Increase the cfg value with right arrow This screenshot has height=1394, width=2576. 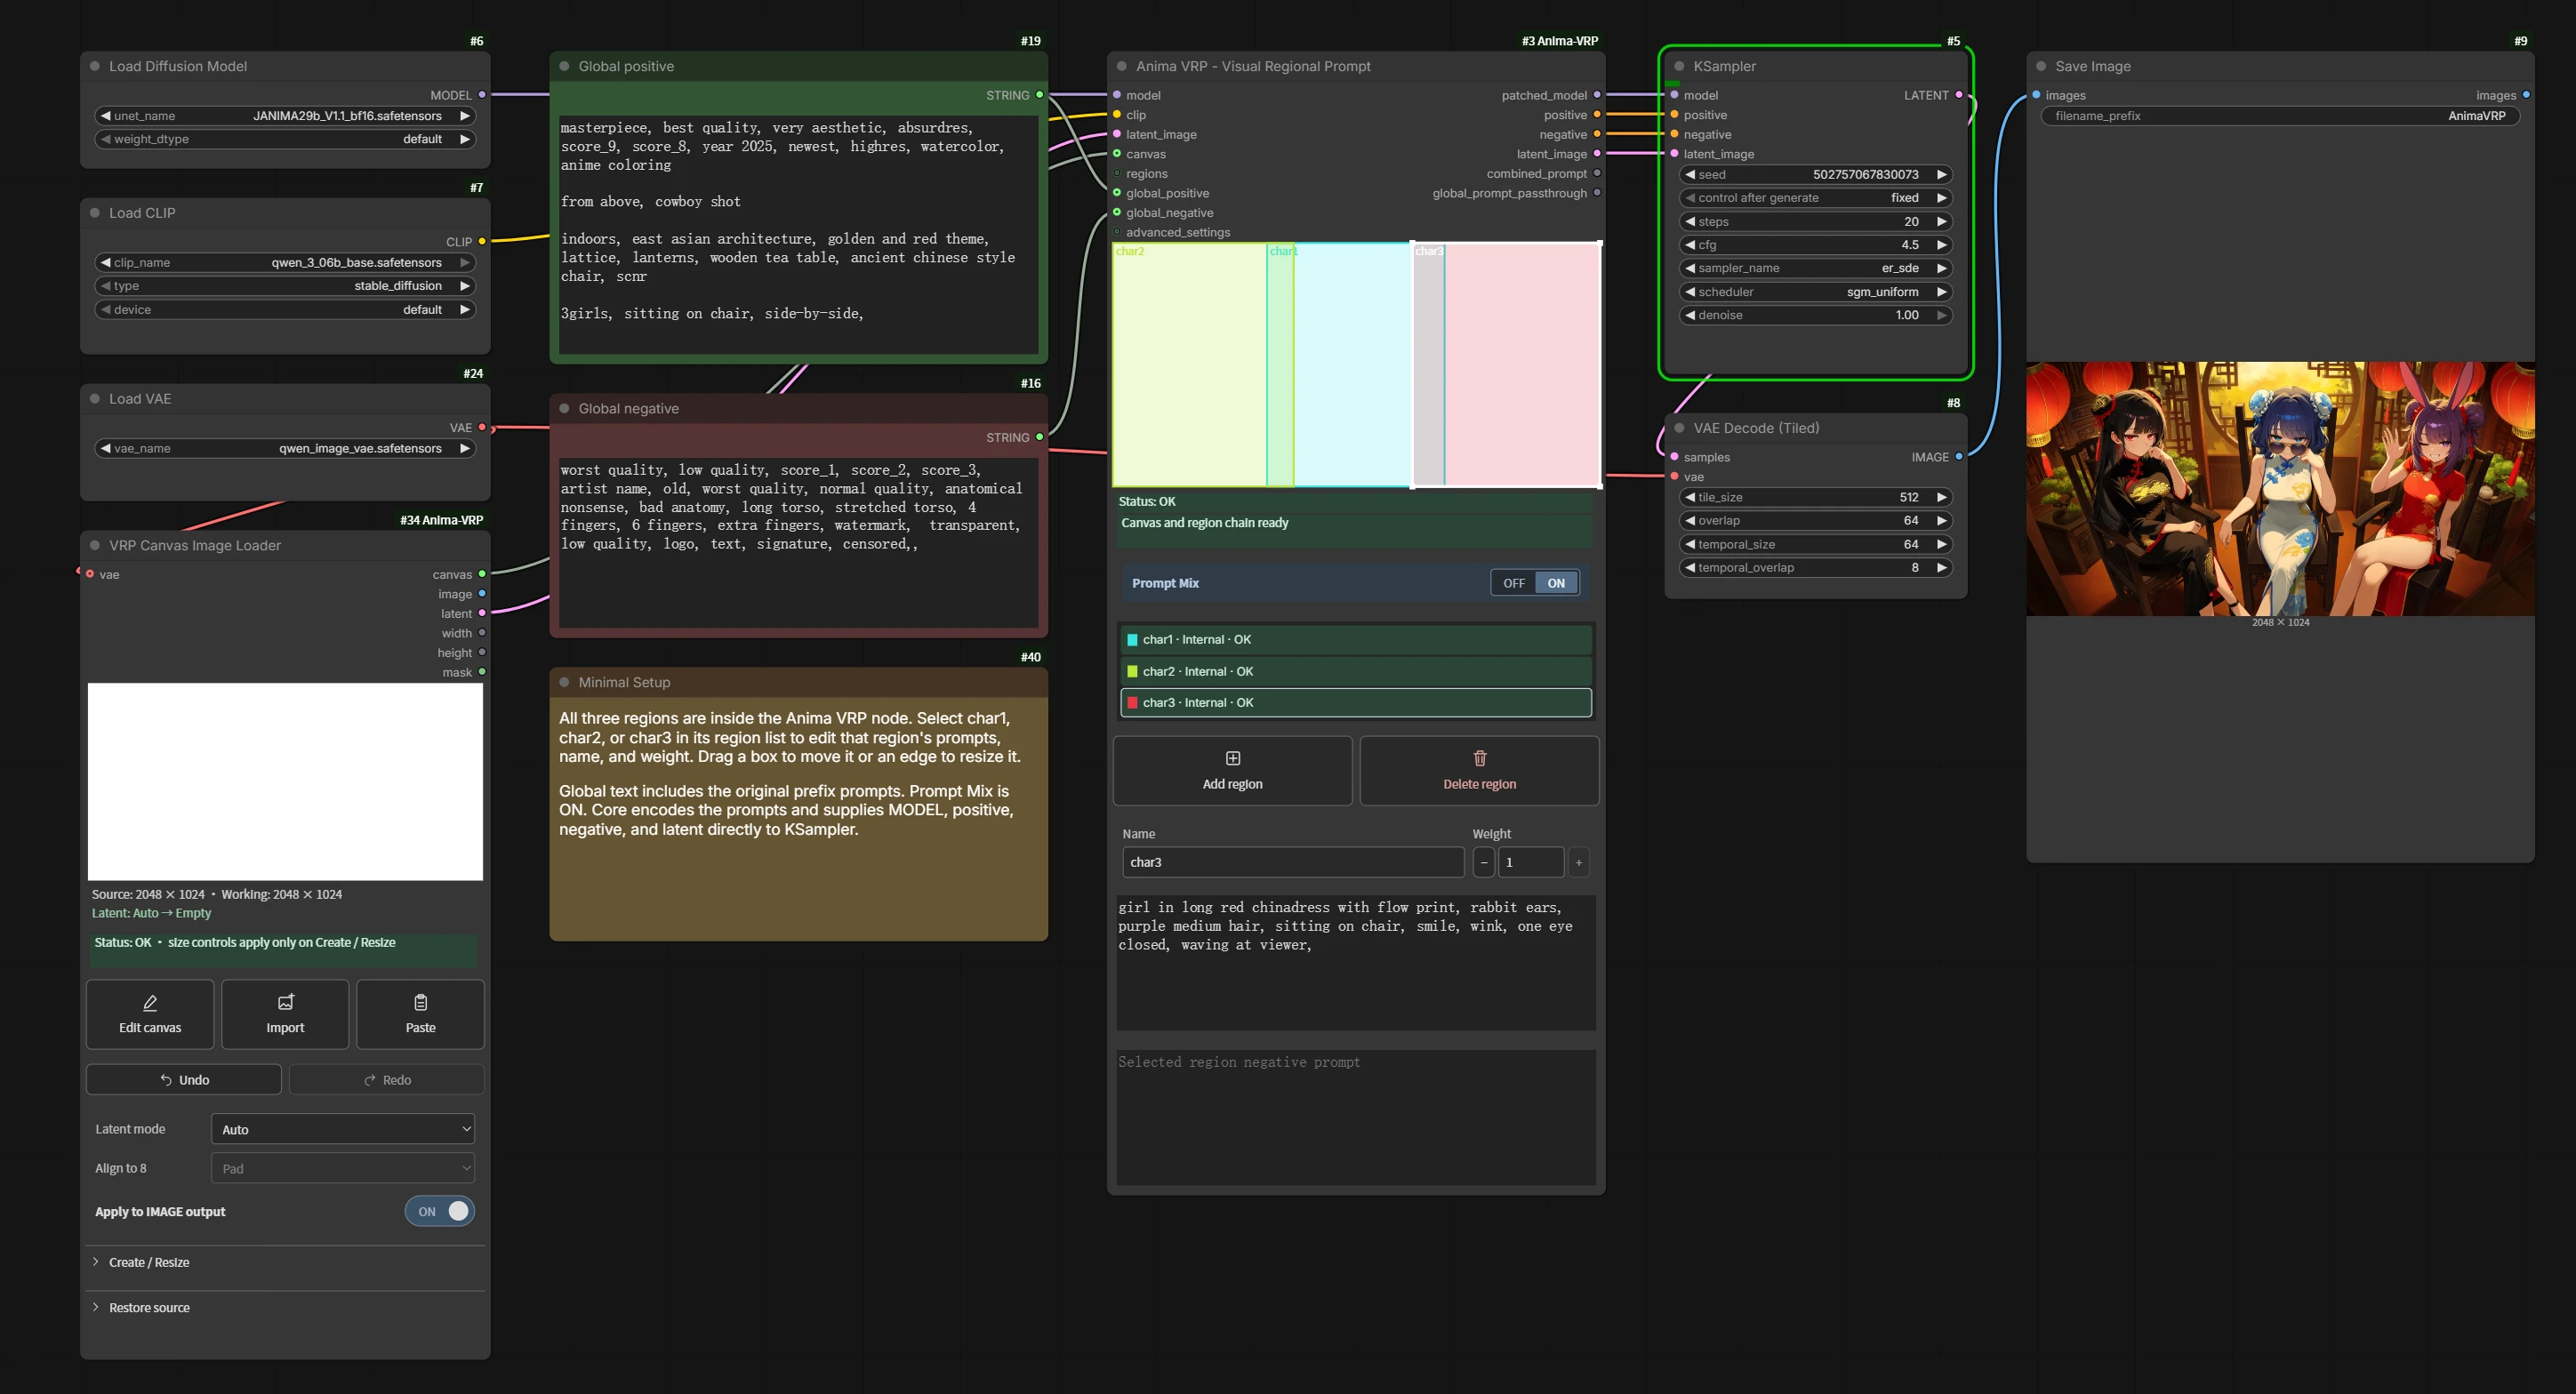(x=1941, y=245)
